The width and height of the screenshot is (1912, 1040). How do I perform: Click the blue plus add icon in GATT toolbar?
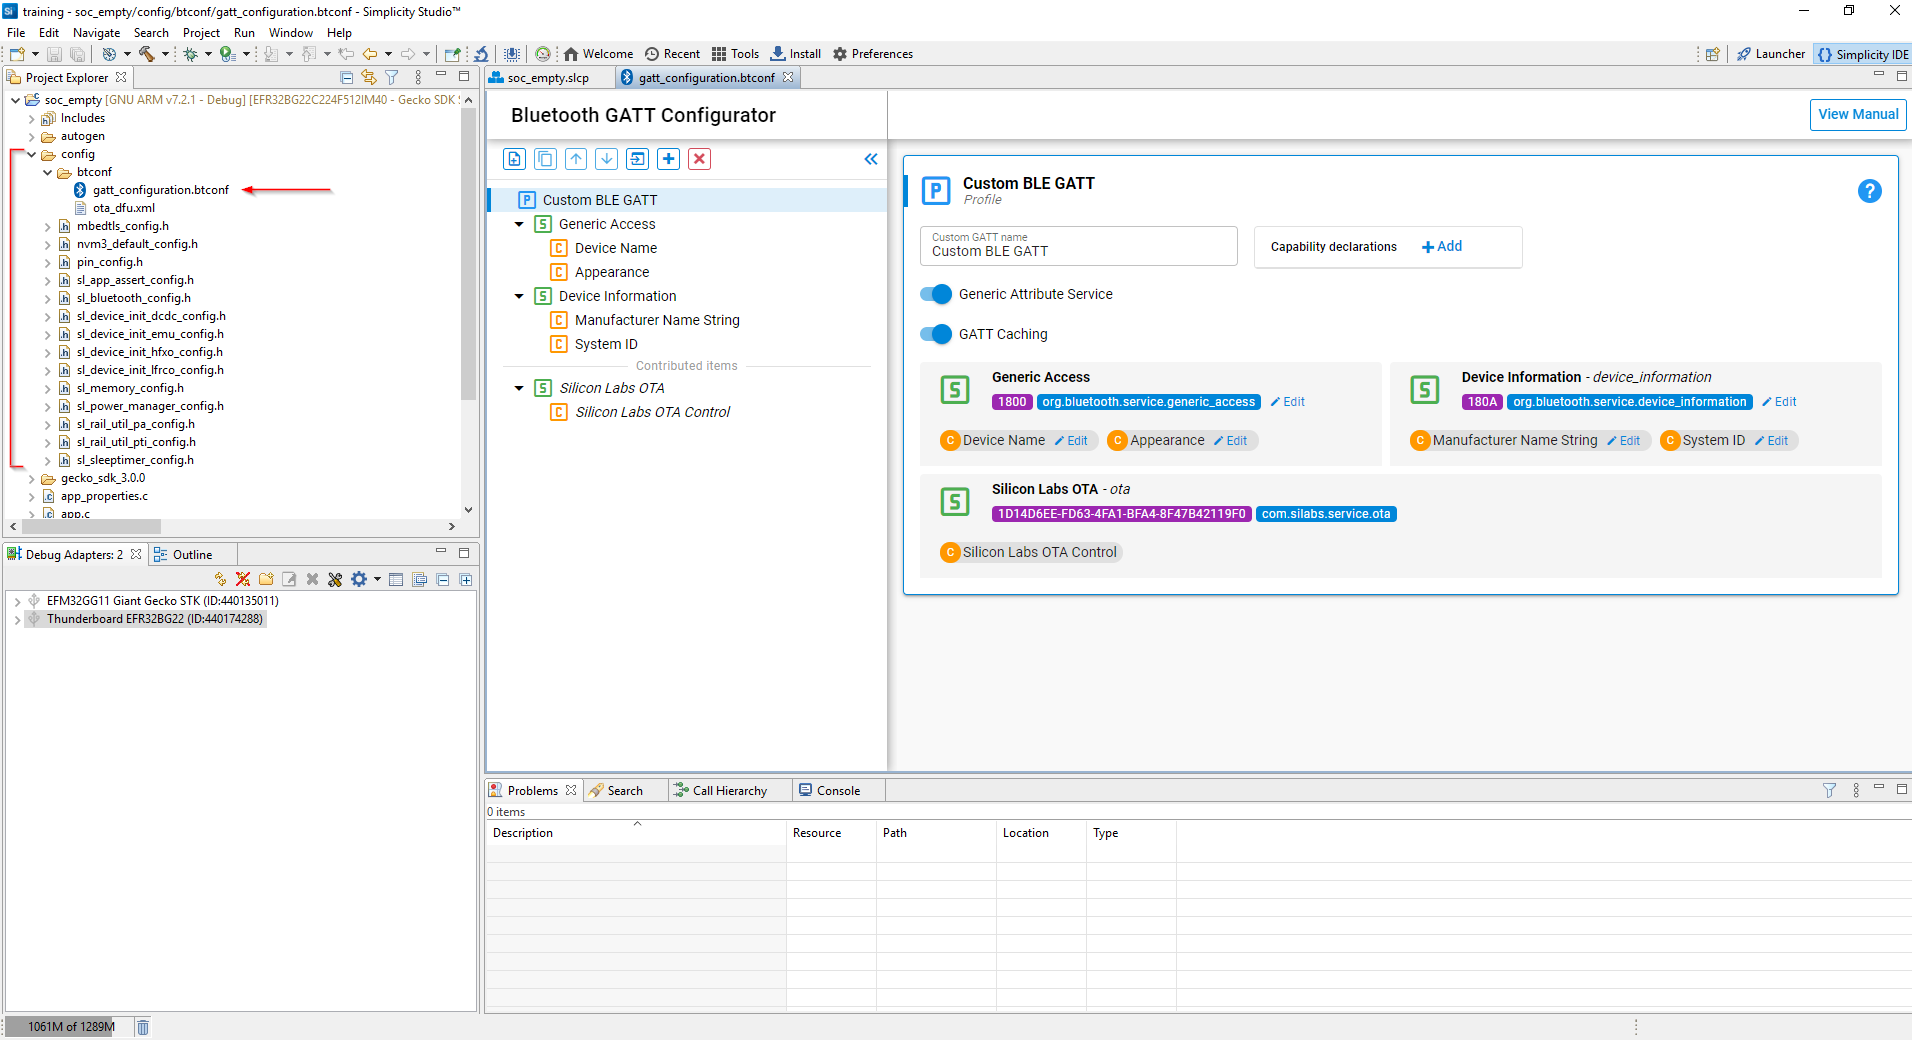tap(669, 159)
